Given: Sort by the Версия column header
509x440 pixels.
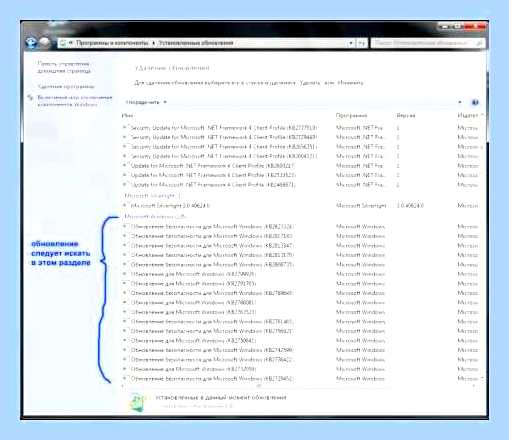Looking at the screenshot, I should (x=406, y=115).
